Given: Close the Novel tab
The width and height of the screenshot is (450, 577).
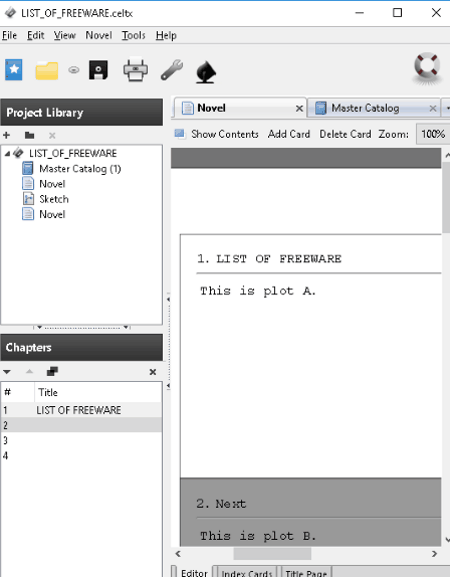Looking at the screenshot, I should [300, 108].
